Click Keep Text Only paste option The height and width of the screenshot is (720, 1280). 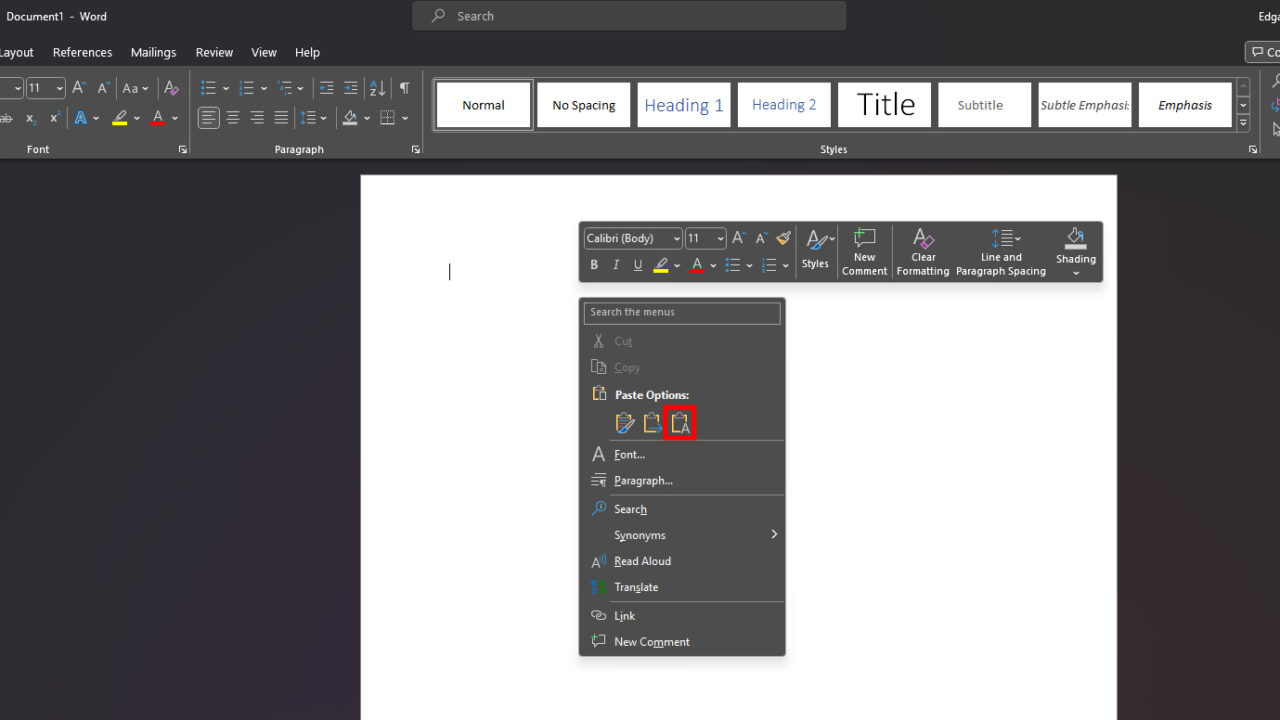681,423
